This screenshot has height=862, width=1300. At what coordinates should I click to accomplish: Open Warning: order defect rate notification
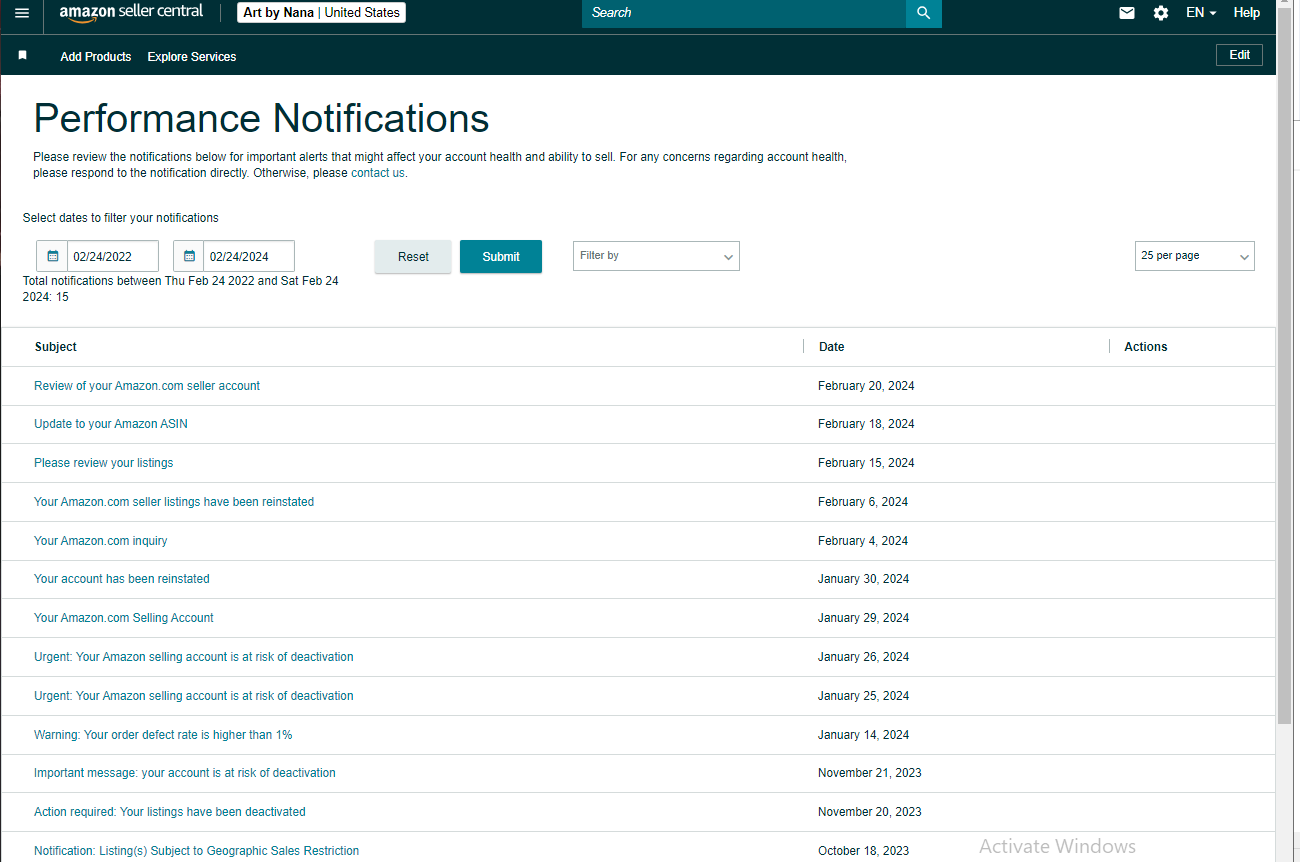coord(163,735)
